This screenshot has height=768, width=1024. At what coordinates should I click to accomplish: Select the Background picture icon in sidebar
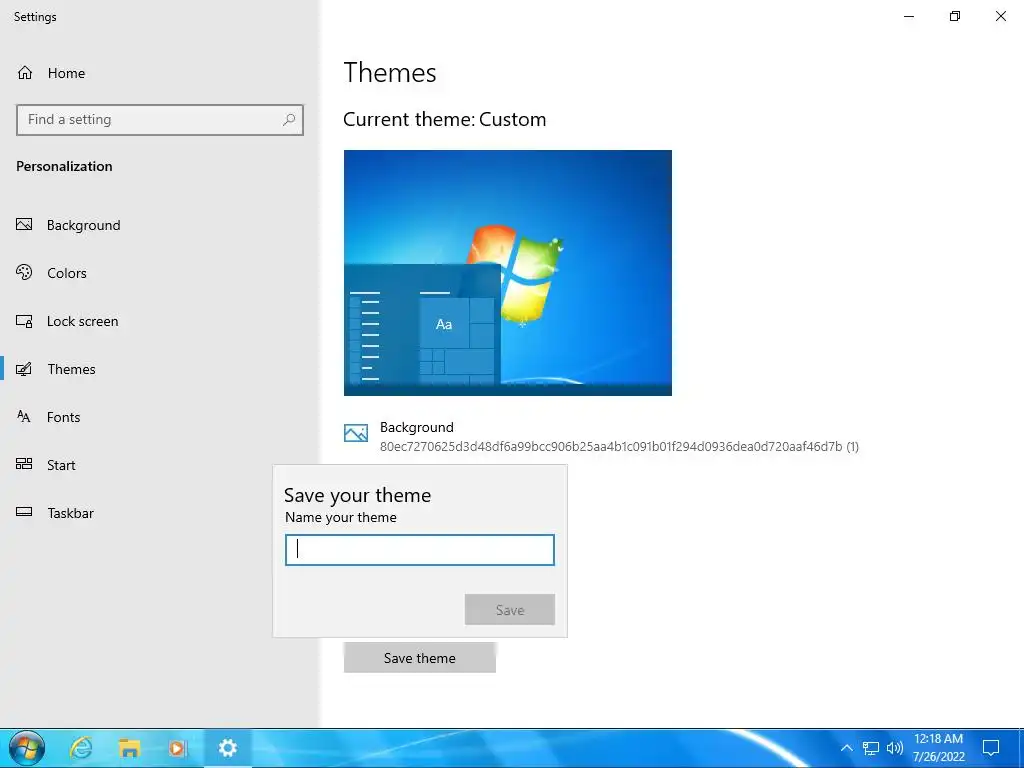tap(24, 225)
